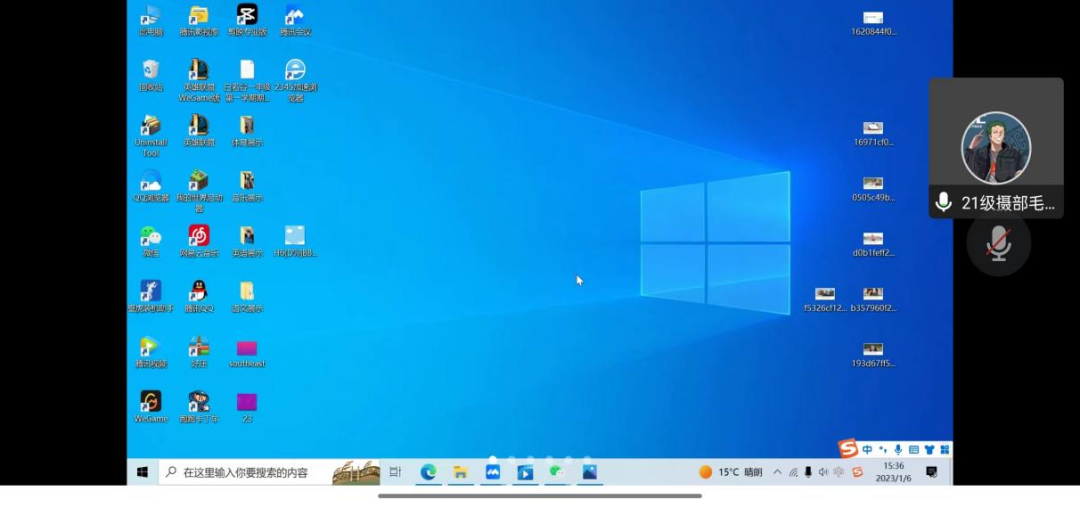Open the Minecraft launcher desktop icon

pos(199,181)
